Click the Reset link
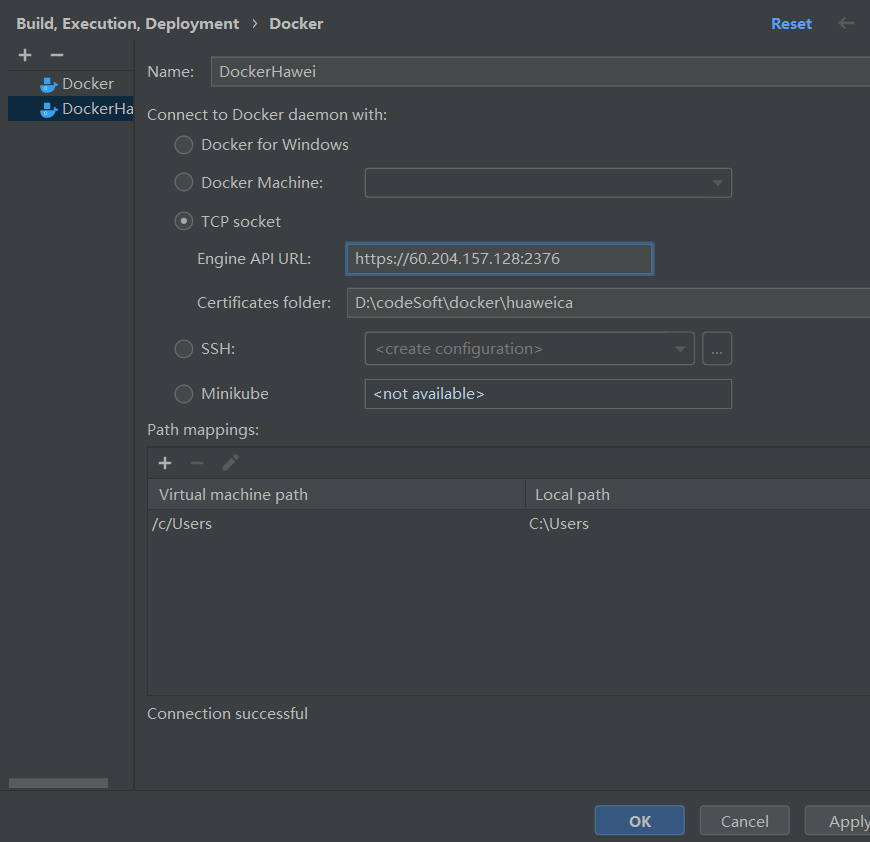 [x=791, y=24]
